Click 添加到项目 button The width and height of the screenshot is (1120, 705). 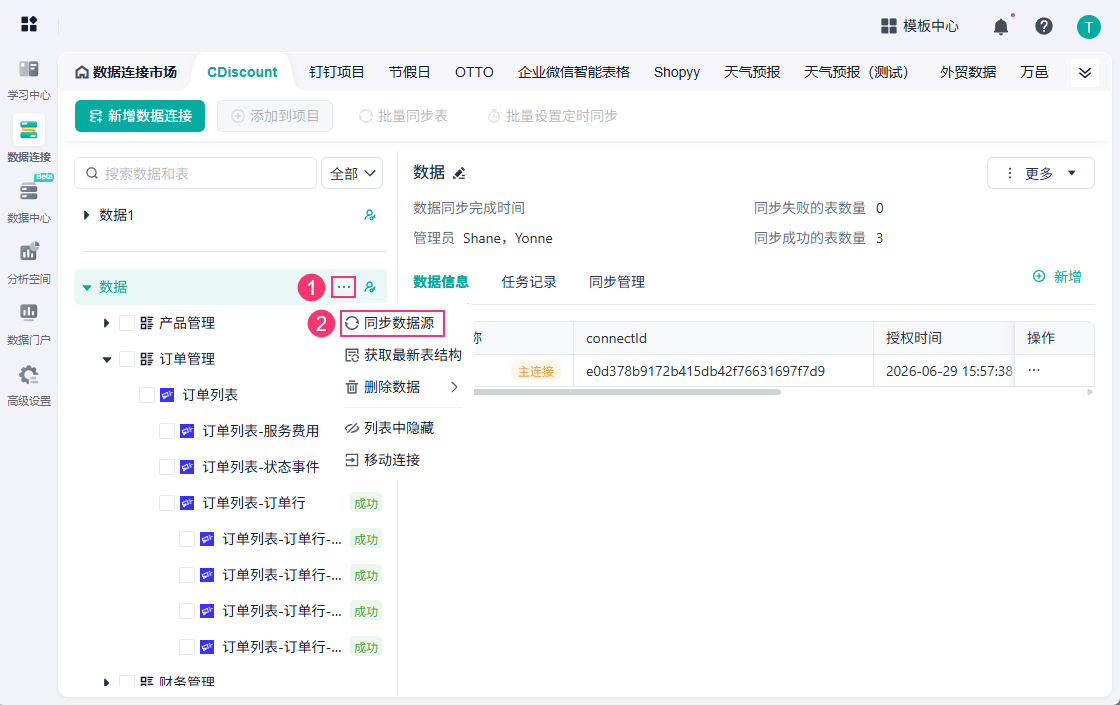click(x=275, y=116)
